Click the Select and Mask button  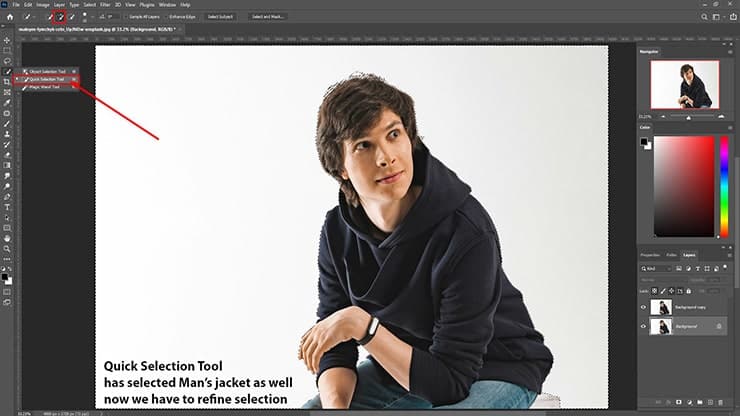pos(266,17)
